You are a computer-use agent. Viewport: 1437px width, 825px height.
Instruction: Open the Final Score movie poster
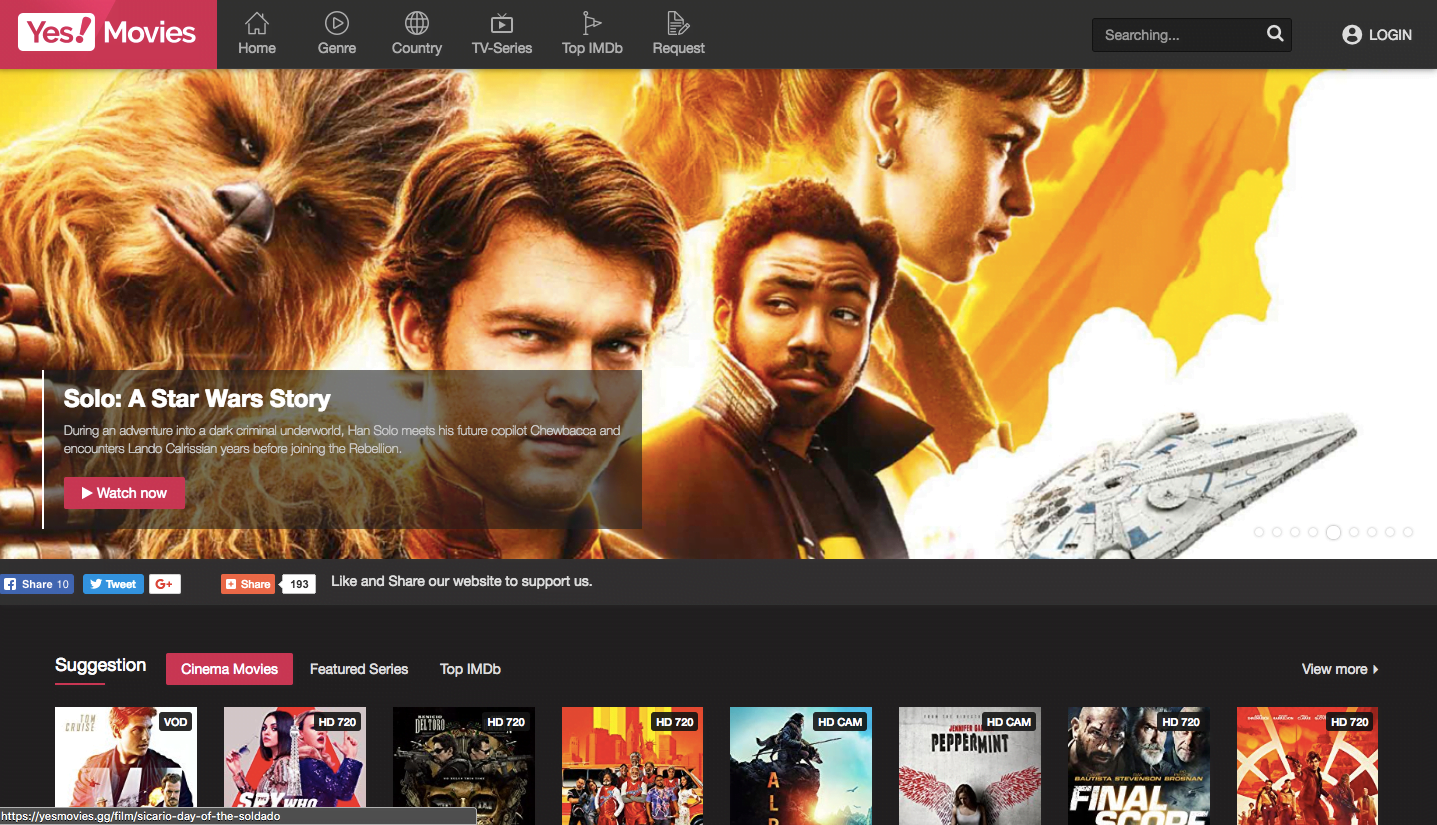click(x=1139, y=766)
